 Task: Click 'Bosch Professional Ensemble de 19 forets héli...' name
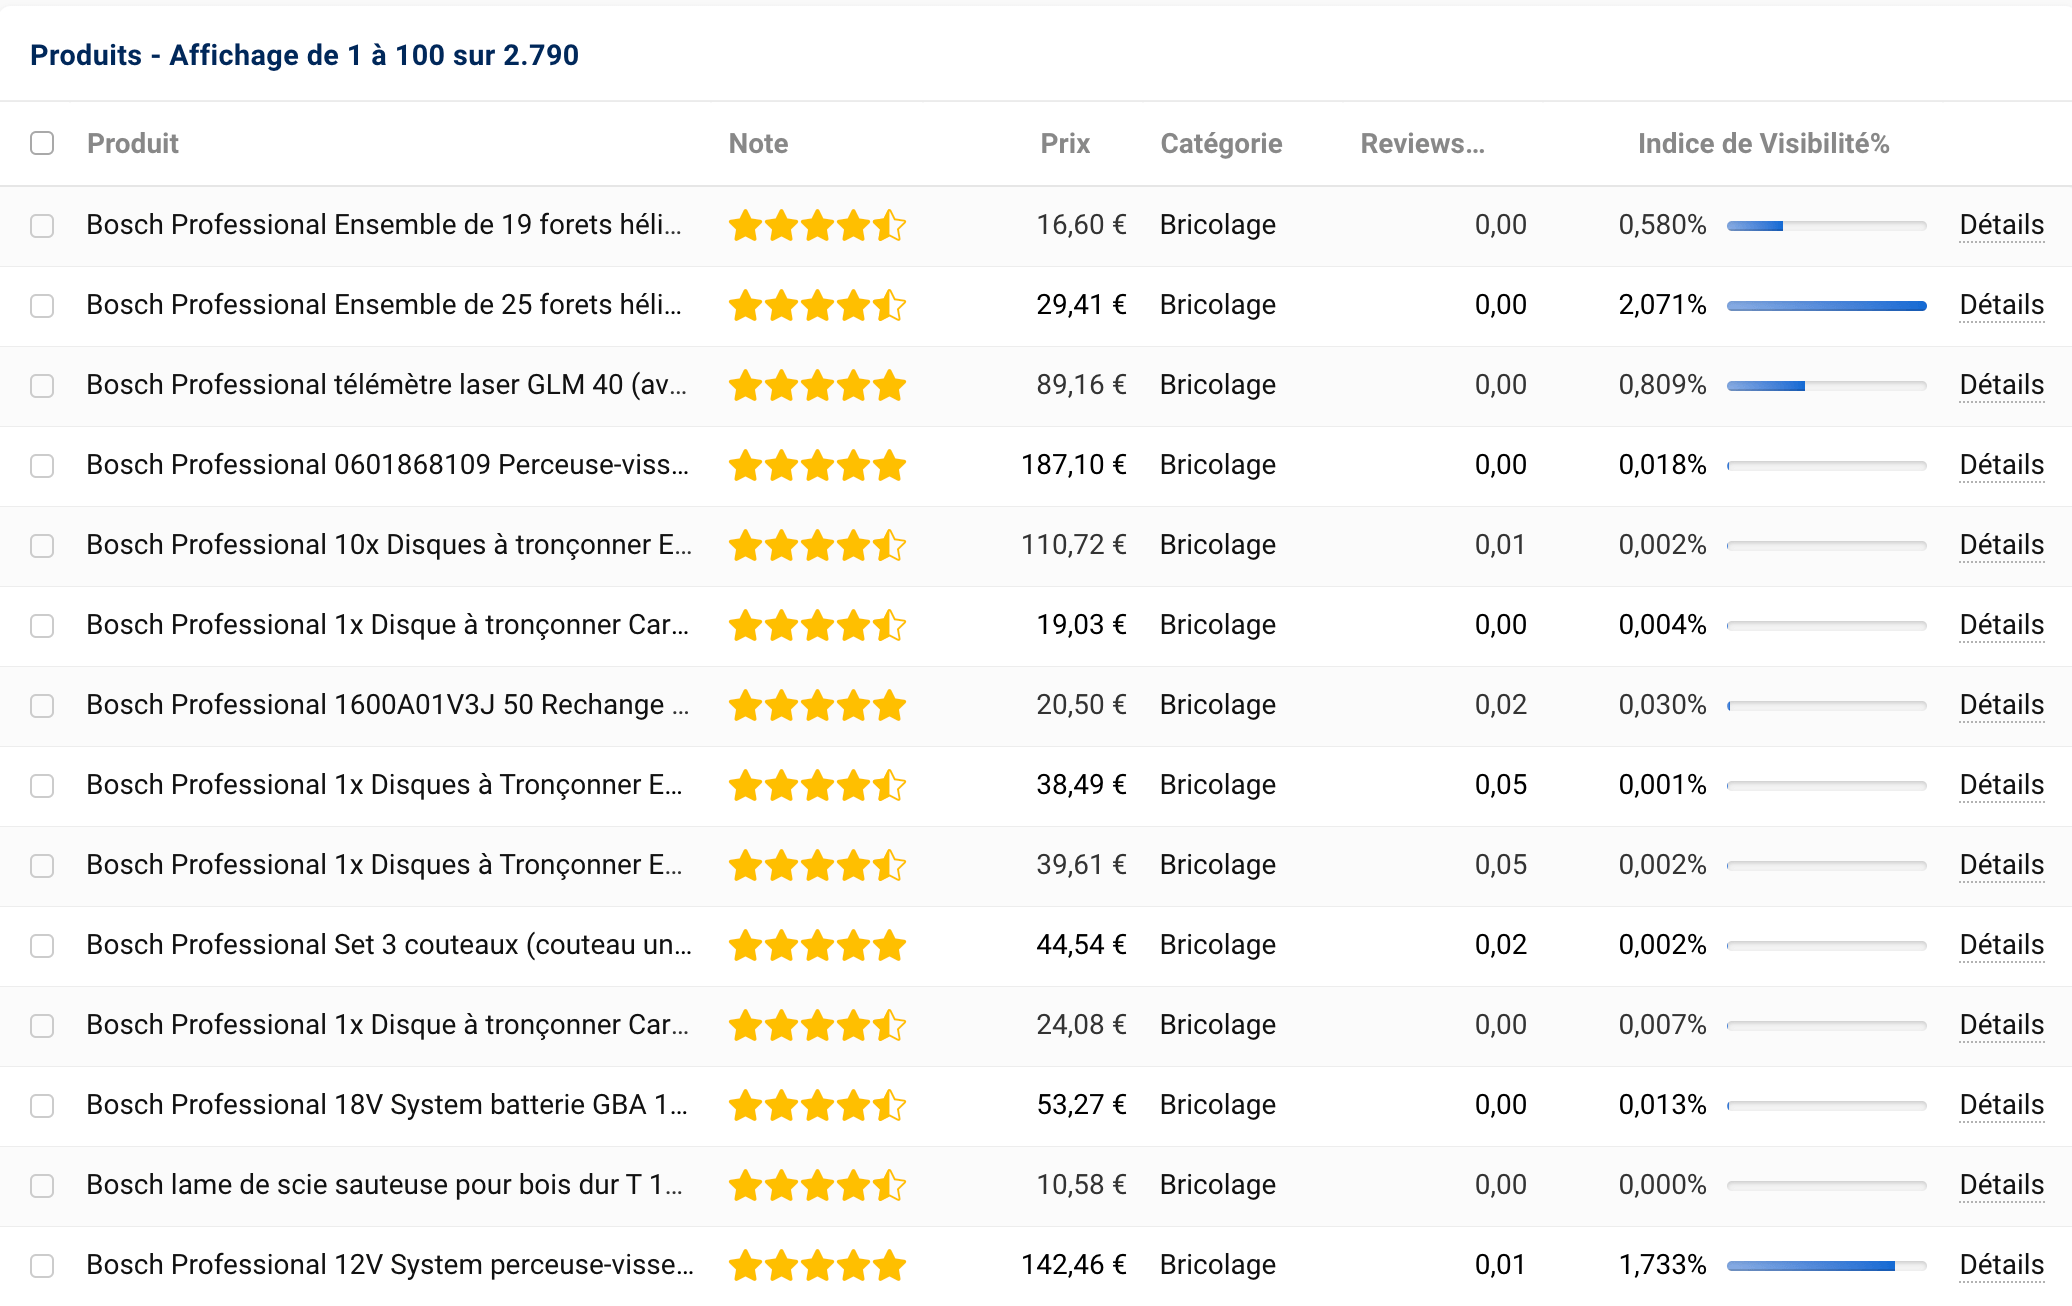pos(384,225)
